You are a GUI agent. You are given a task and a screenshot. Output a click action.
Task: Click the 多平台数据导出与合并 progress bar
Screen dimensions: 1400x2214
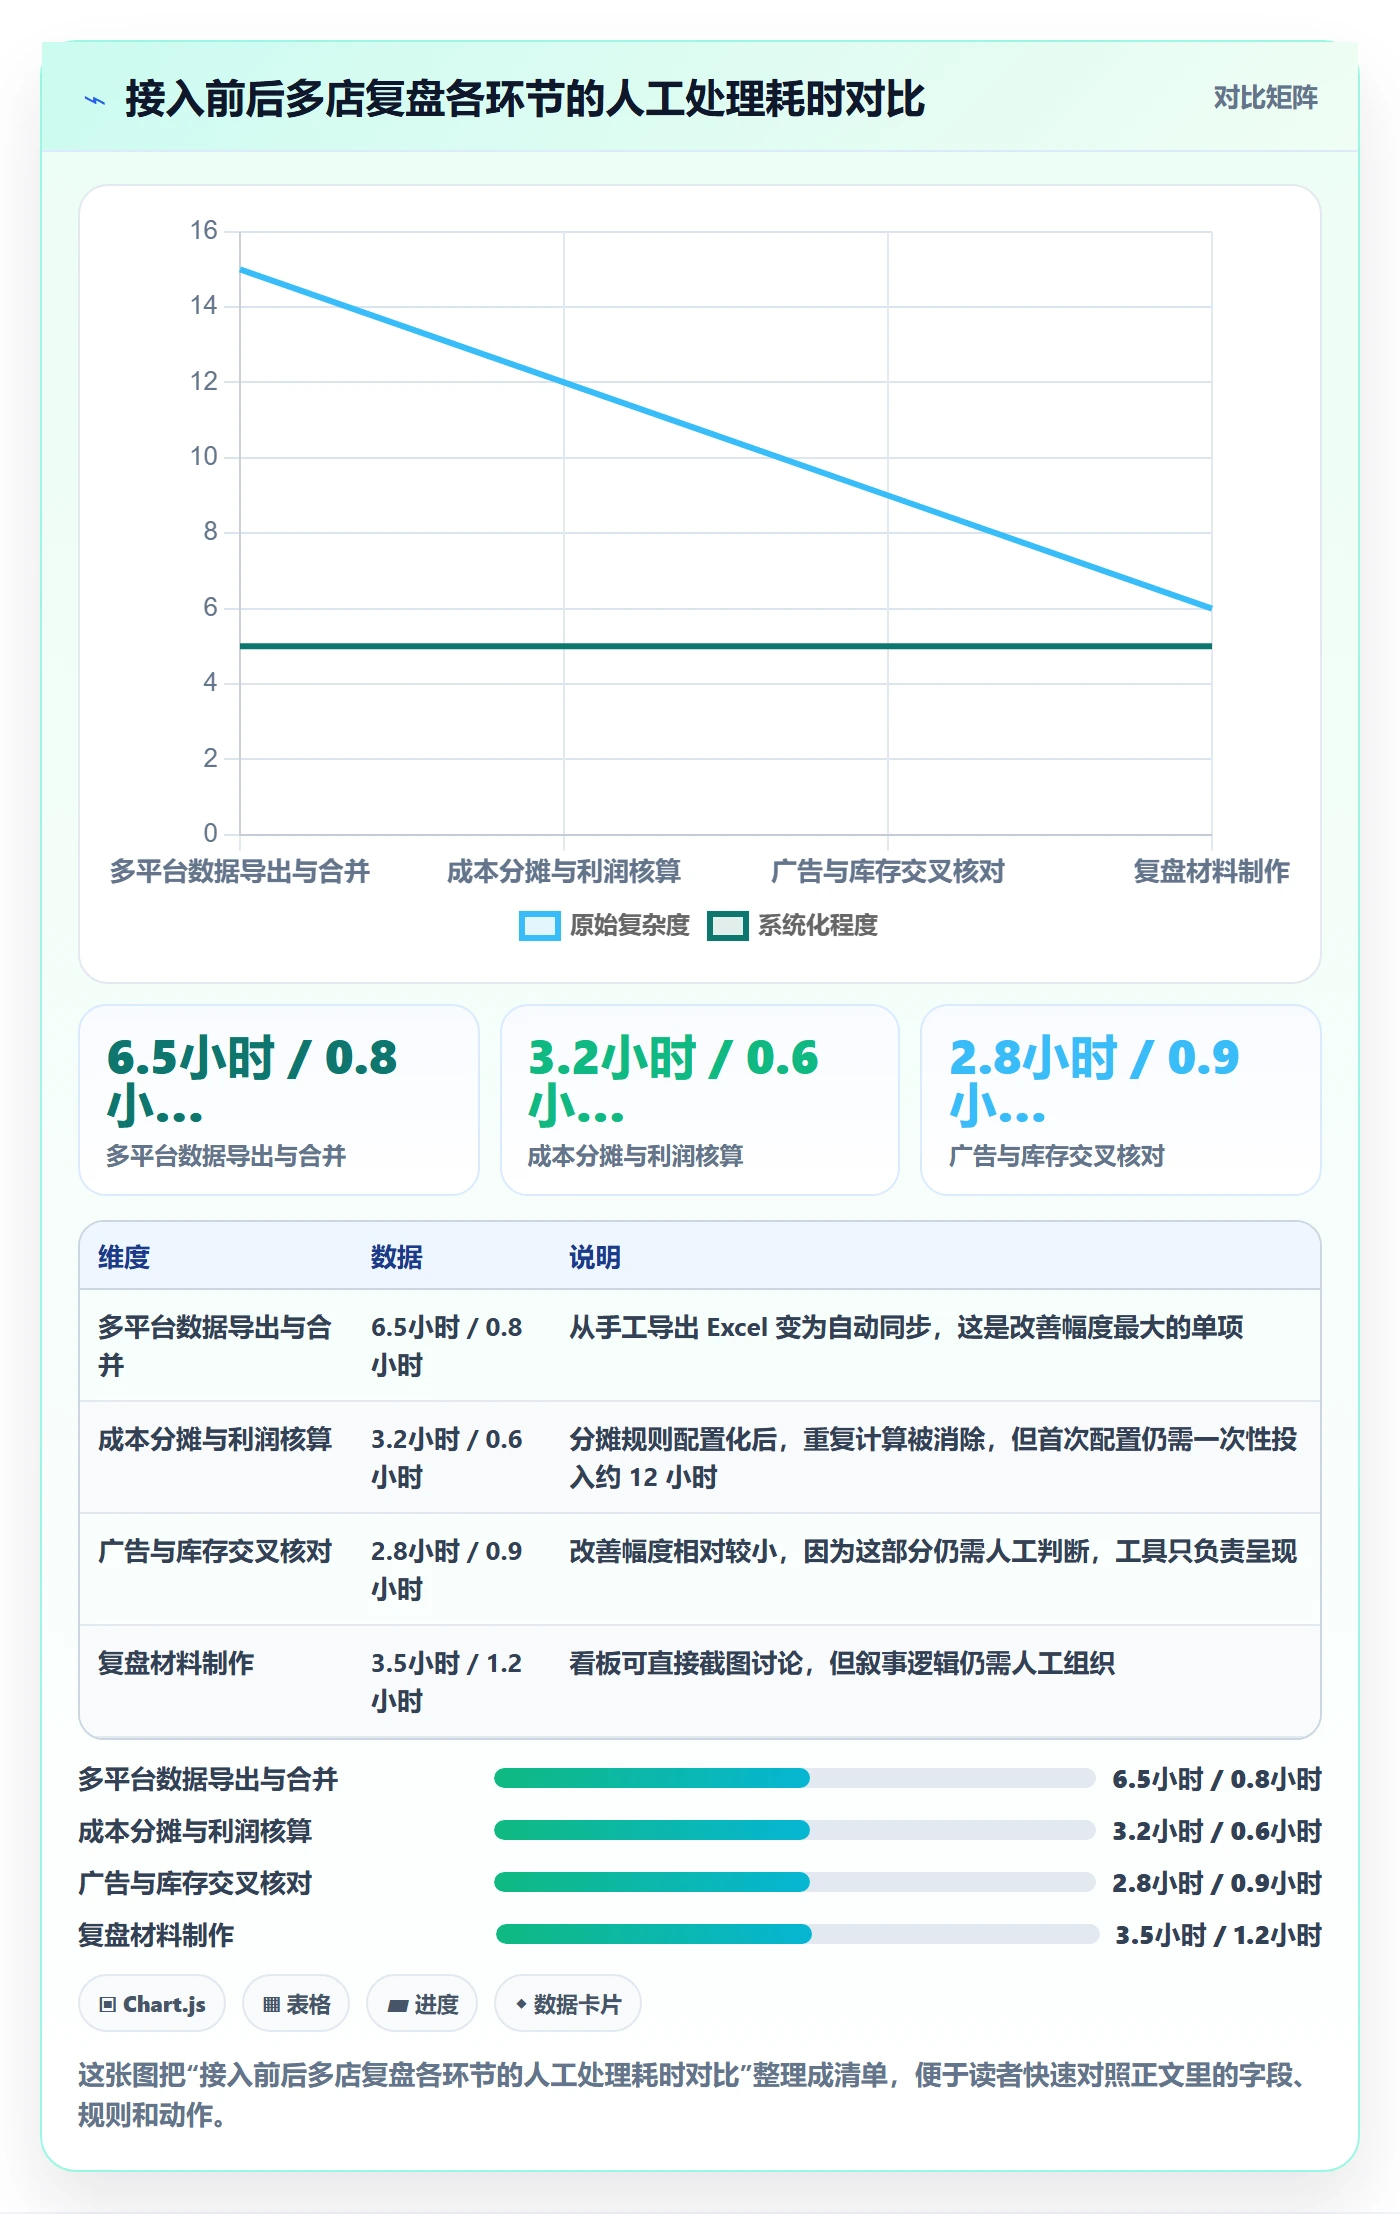pos(795,1778)
